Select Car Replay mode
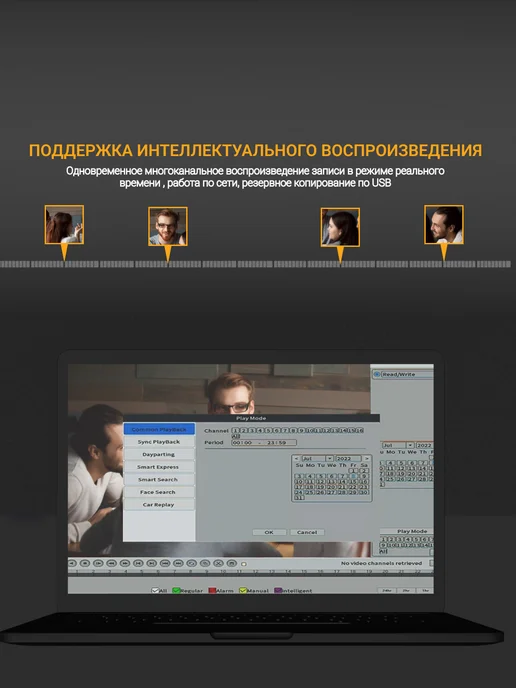 tap(159, 505)
